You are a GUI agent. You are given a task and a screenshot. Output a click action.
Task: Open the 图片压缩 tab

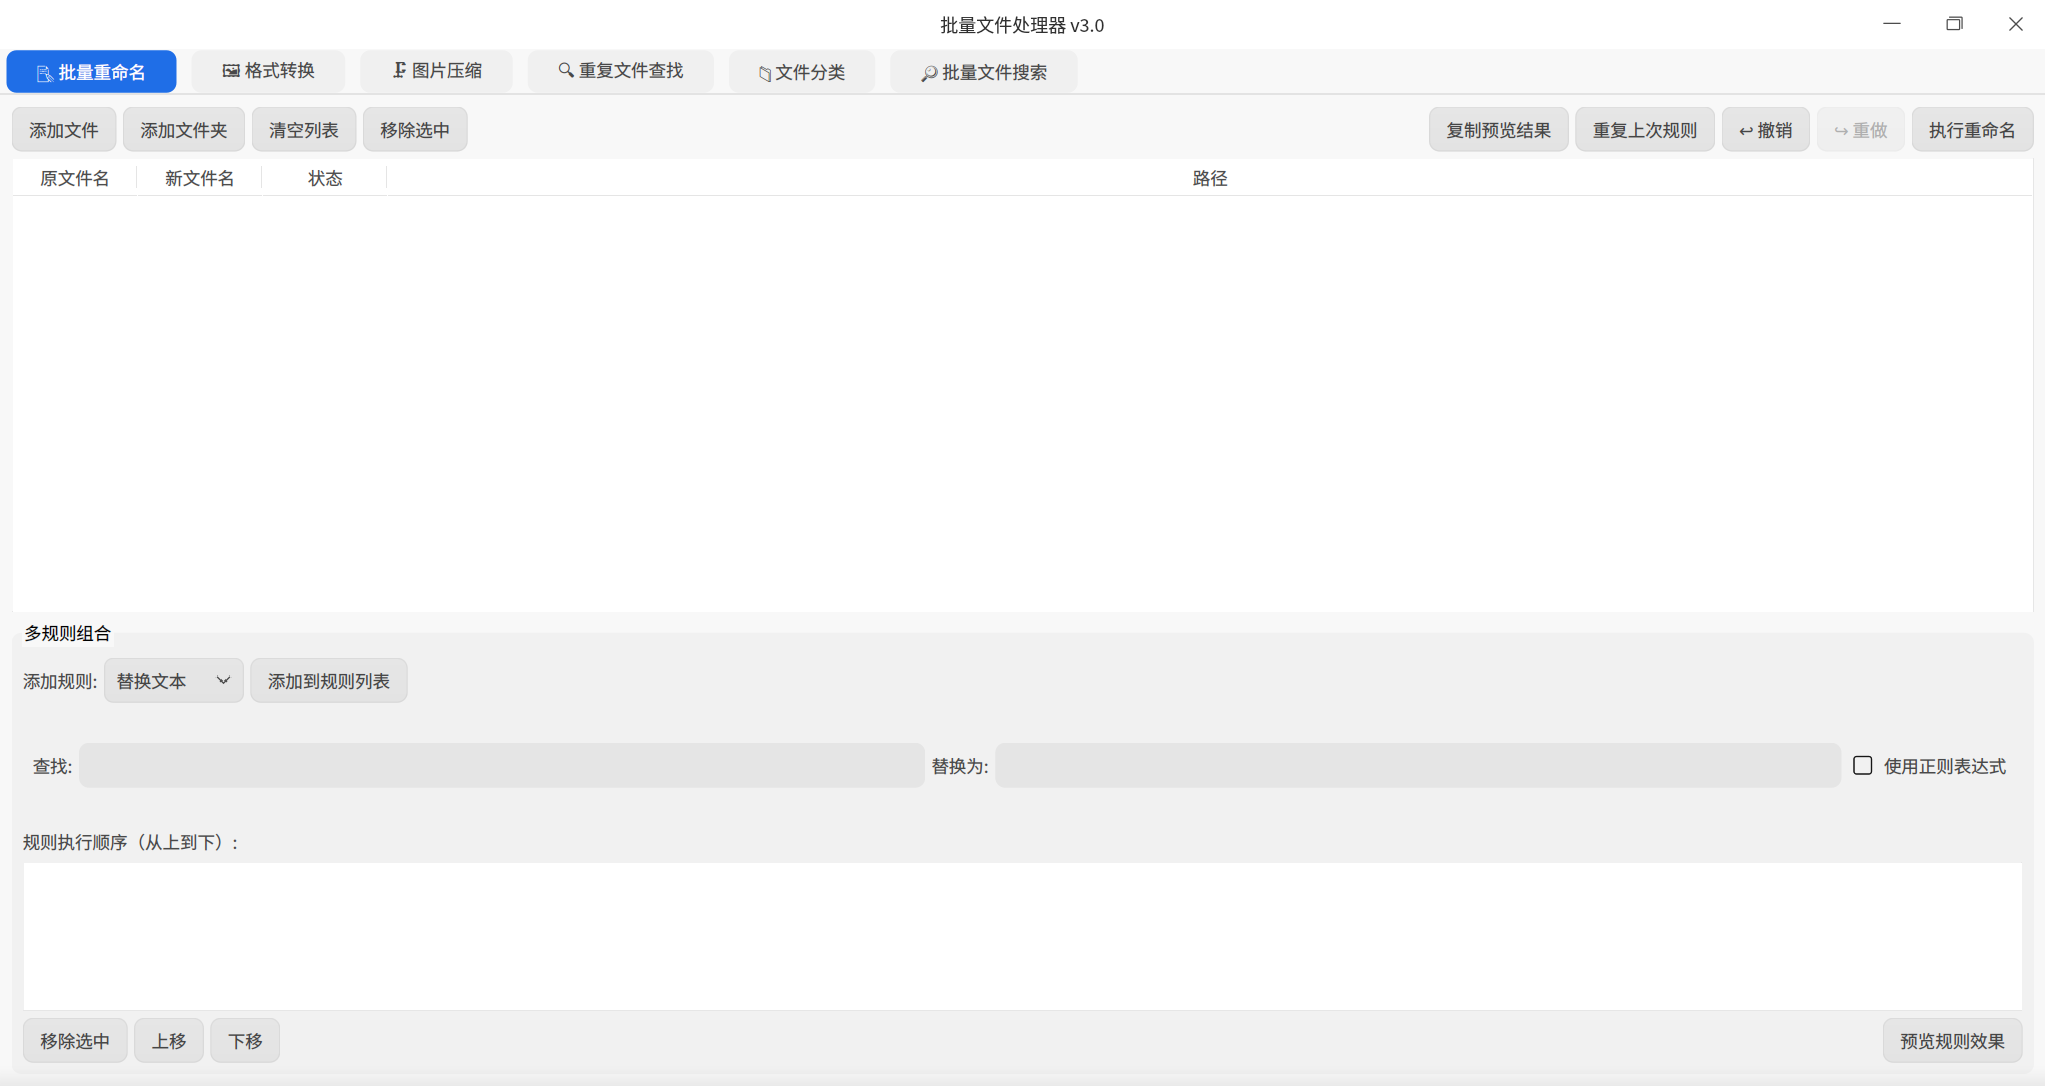[x=436, y=71]
